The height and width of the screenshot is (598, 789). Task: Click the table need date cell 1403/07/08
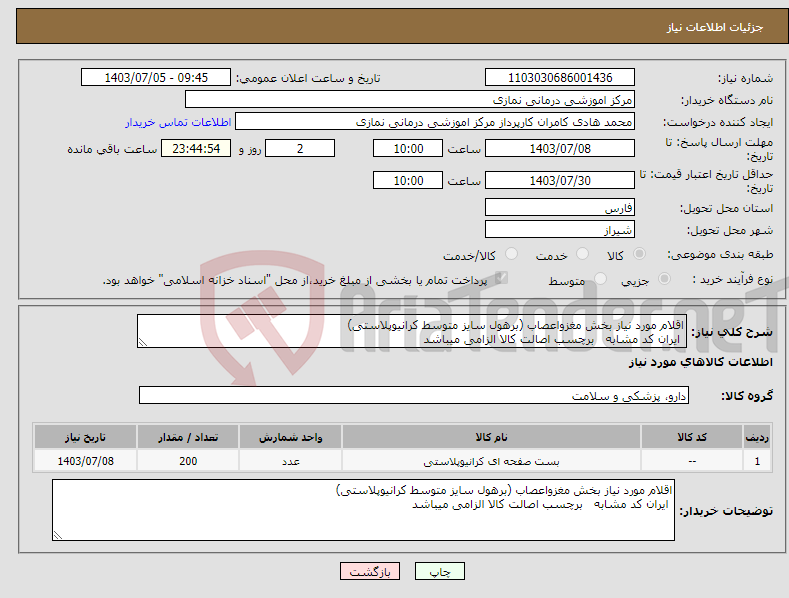tap(85, 461)
